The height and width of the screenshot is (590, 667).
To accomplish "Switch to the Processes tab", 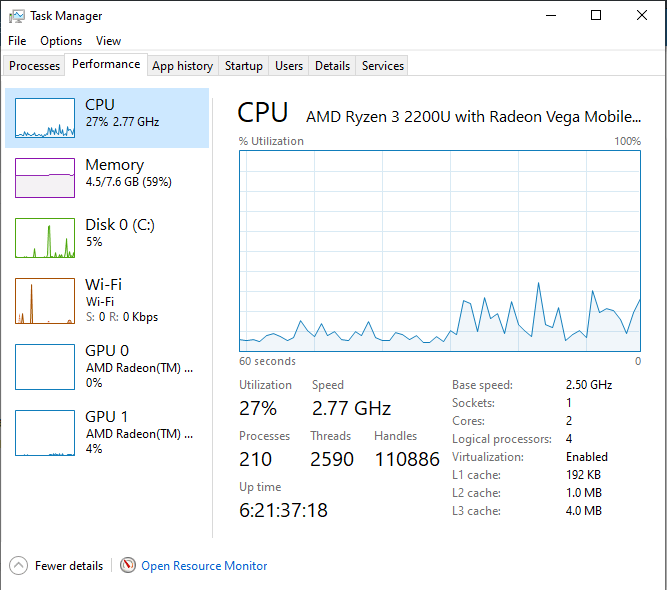I will (x=35, y=66).
